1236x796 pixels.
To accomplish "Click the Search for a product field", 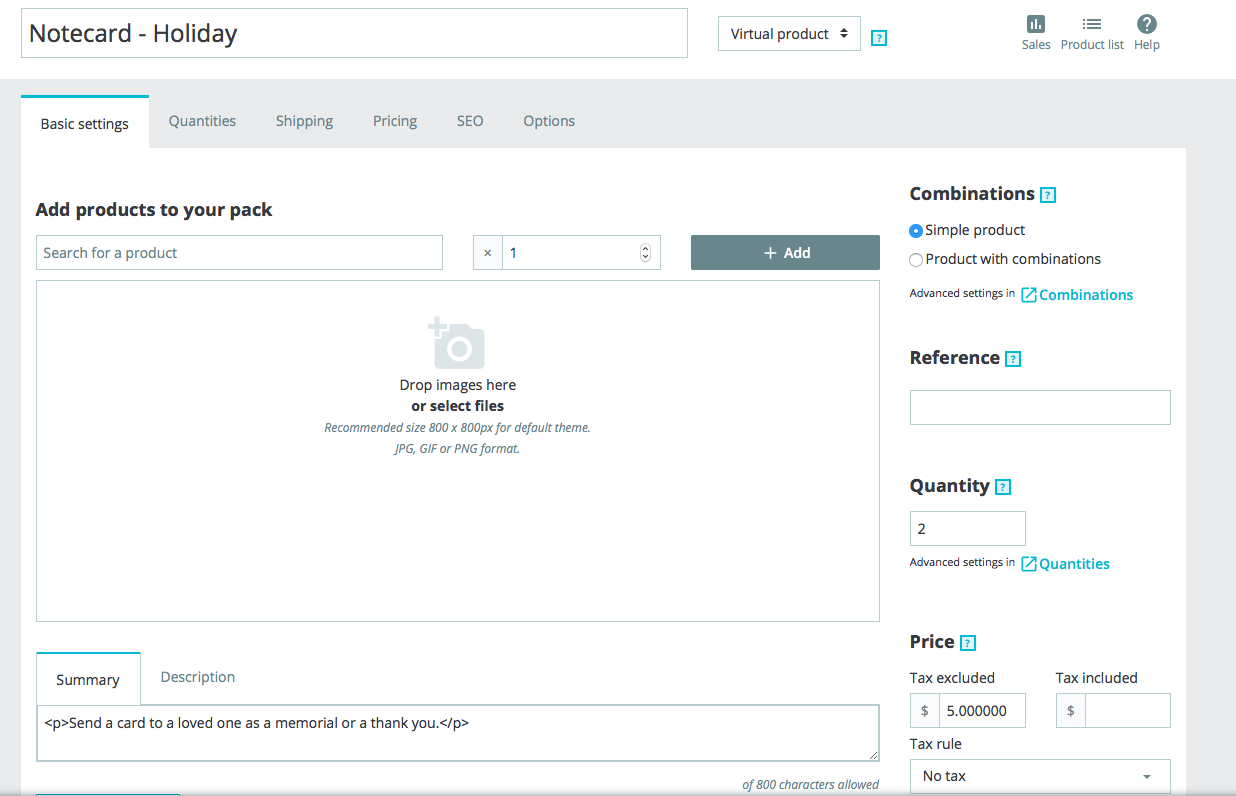I will [239, 253].
